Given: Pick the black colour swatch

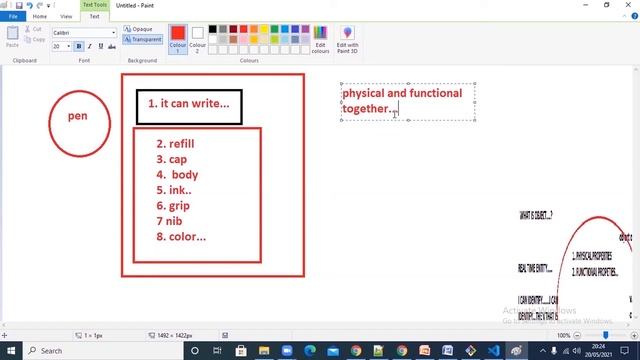Looking at the screenshot, I should pos(213,29).
